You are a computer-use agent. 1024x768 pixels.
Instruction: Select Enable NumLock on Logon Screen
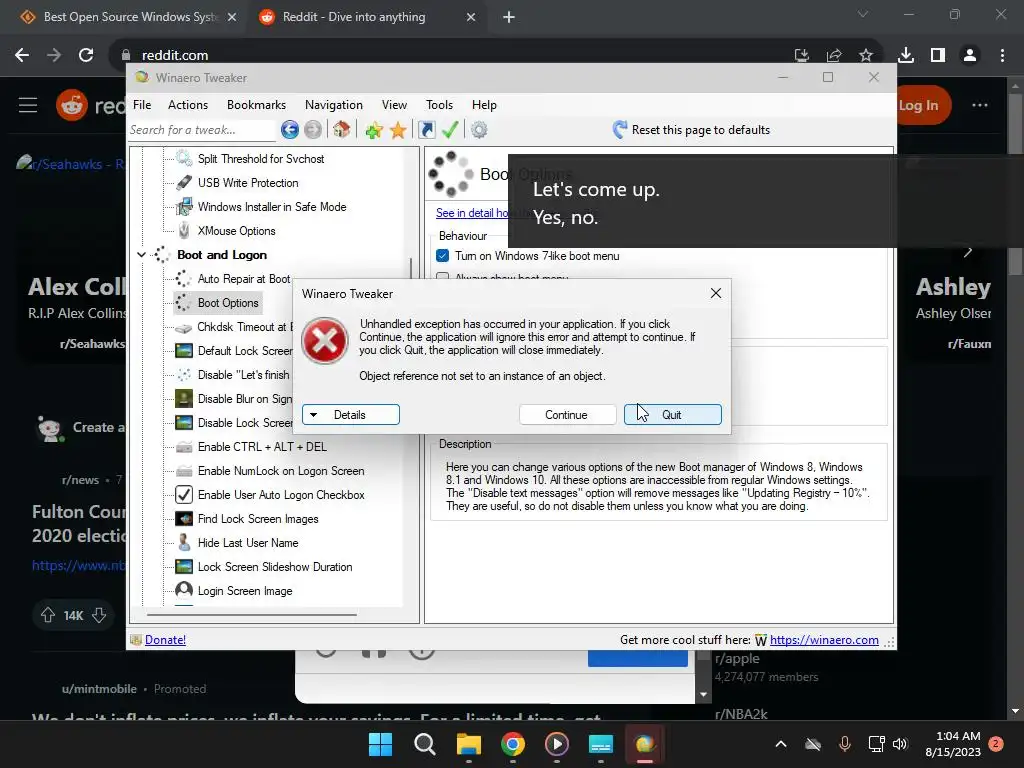[281, 471]
